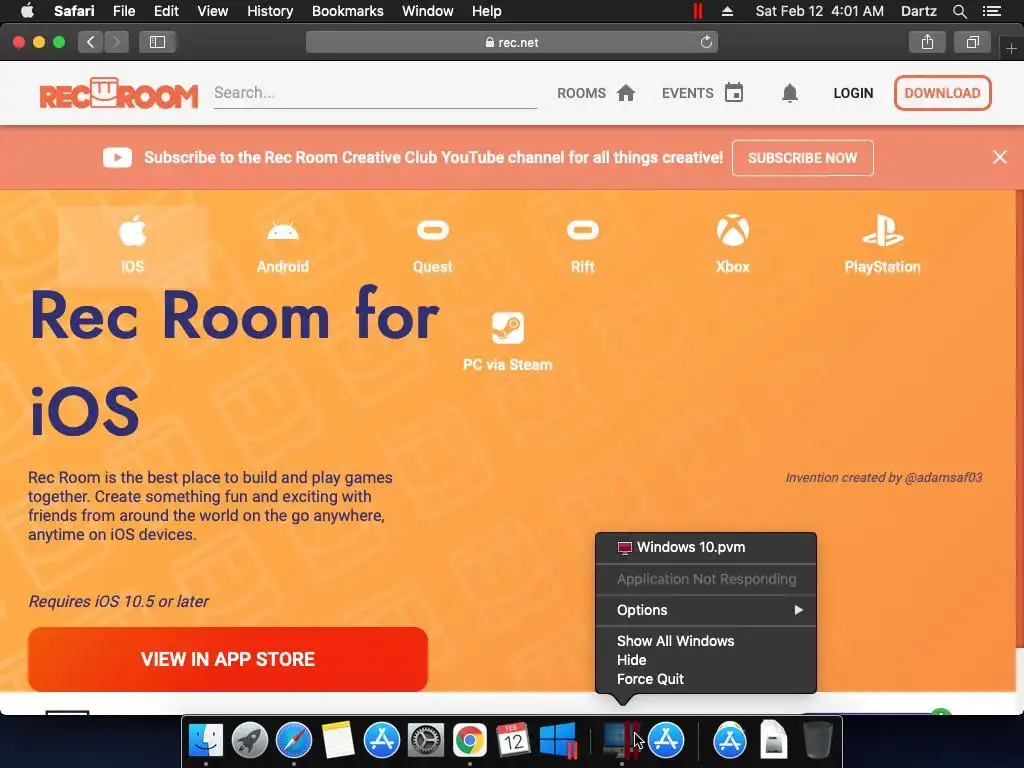Open the History menu
1024x768 pixels.
tap(270, 11)
